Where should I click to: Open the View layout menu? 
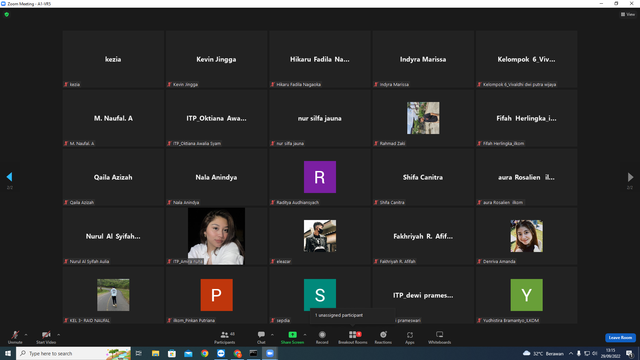628,14
